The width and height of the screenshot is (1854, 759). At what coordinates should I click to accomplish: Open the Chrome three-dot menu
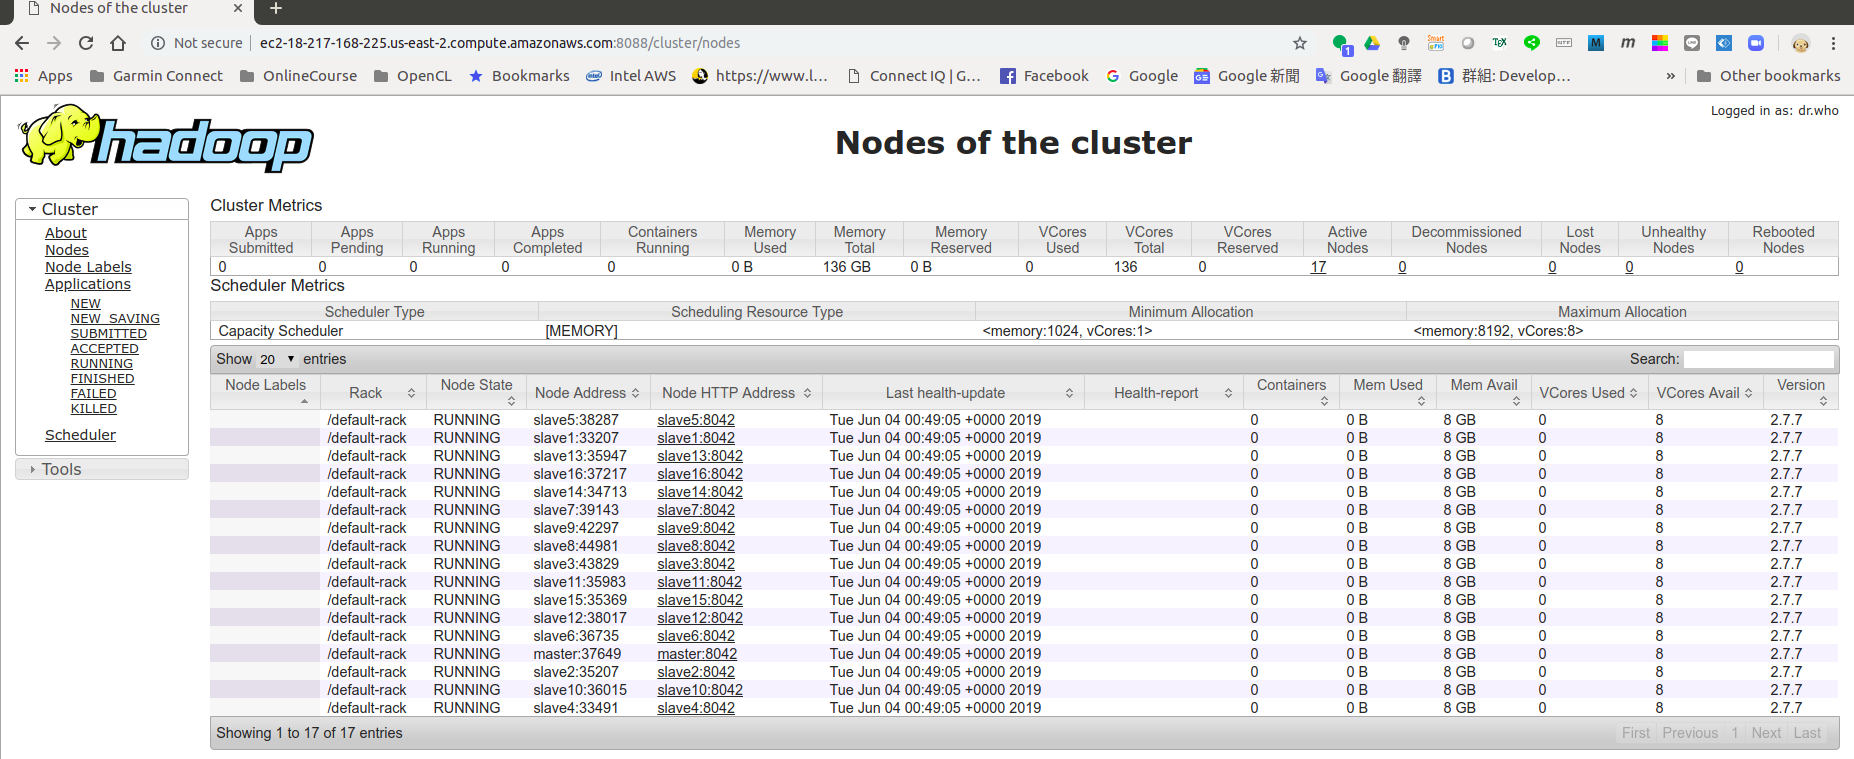[x=1833, y=43]
